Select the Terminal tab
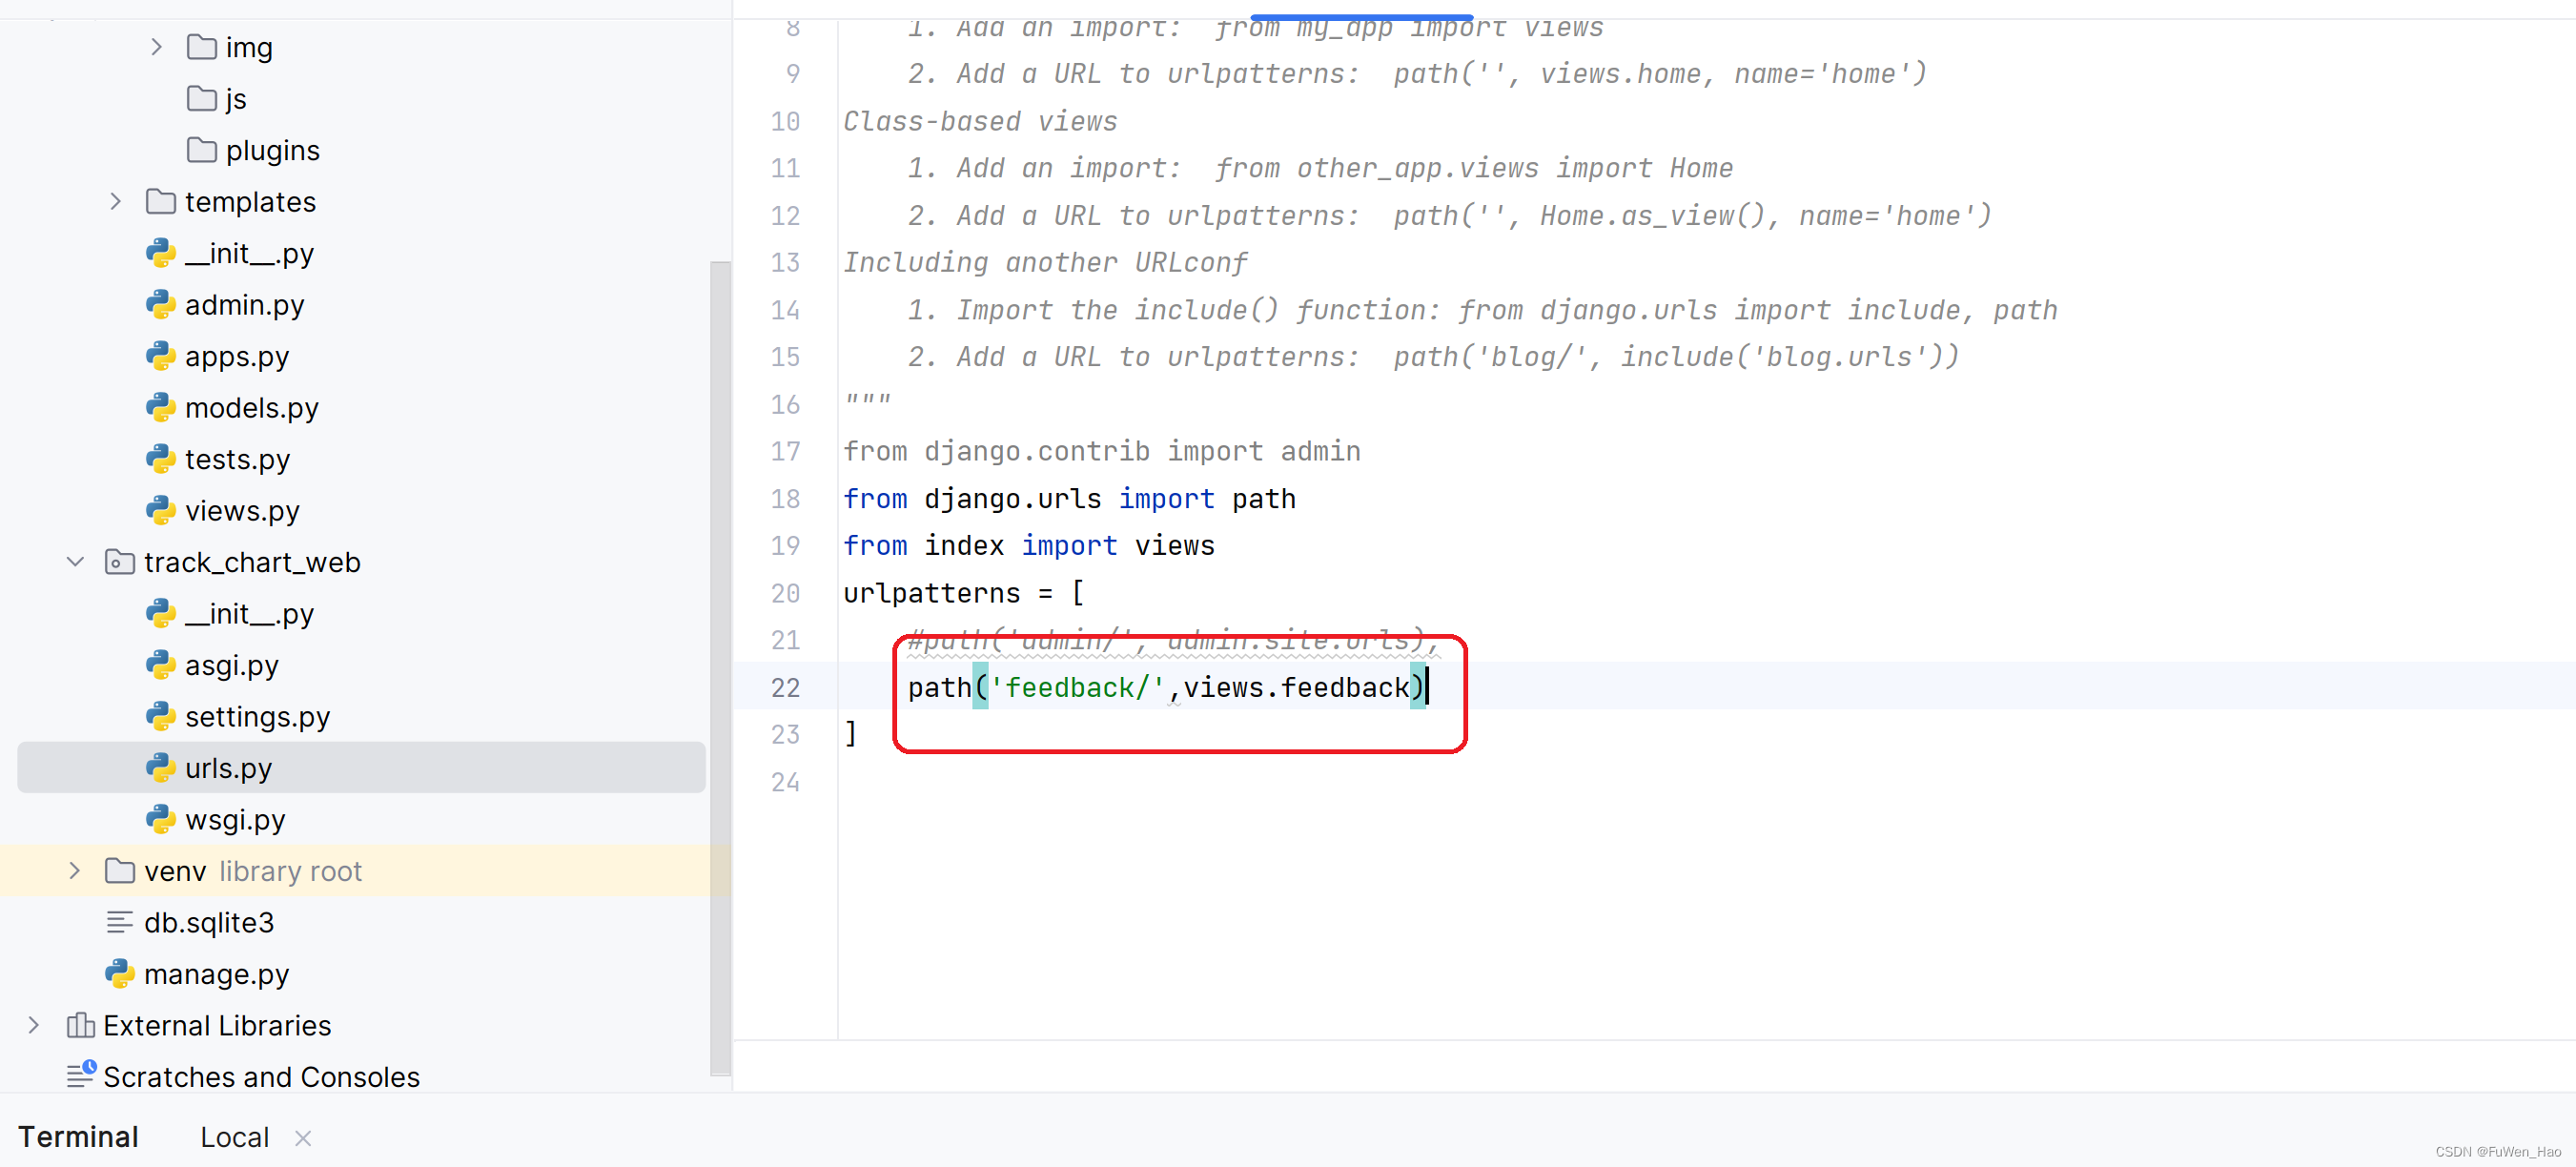2576x1167 pixels. point(77,1136)
